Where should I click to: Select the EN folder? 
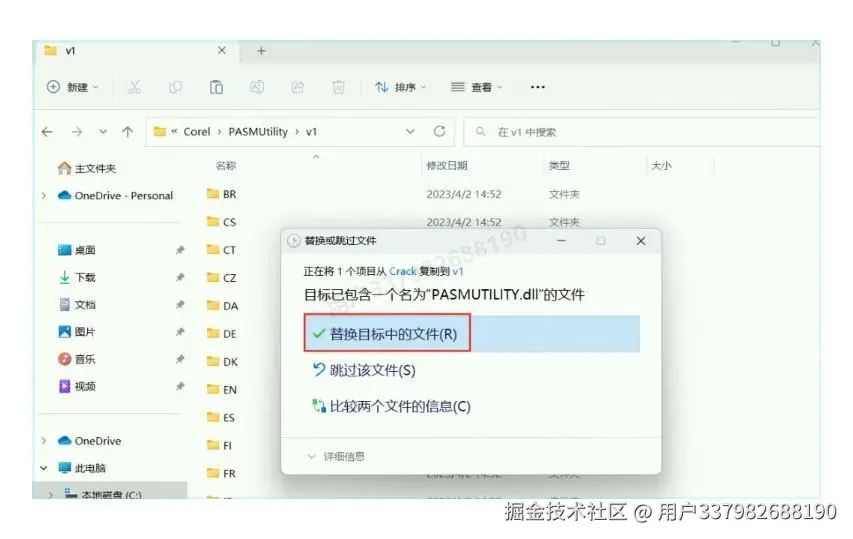[222, 389]
